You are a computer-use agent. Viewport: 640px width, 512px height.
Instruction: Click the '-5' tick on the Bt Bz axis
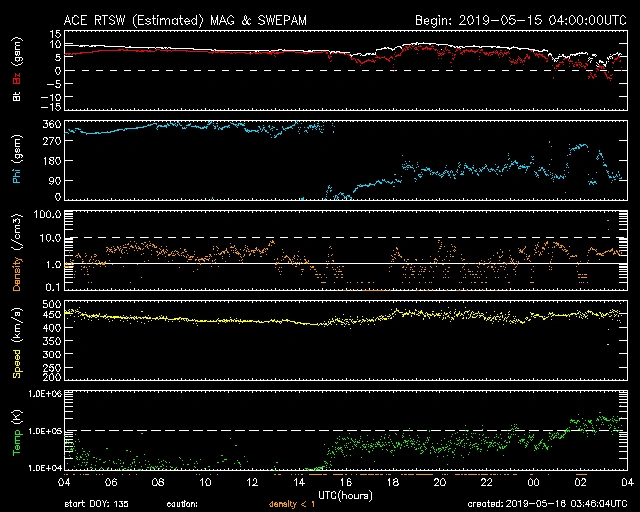[54, 84]
